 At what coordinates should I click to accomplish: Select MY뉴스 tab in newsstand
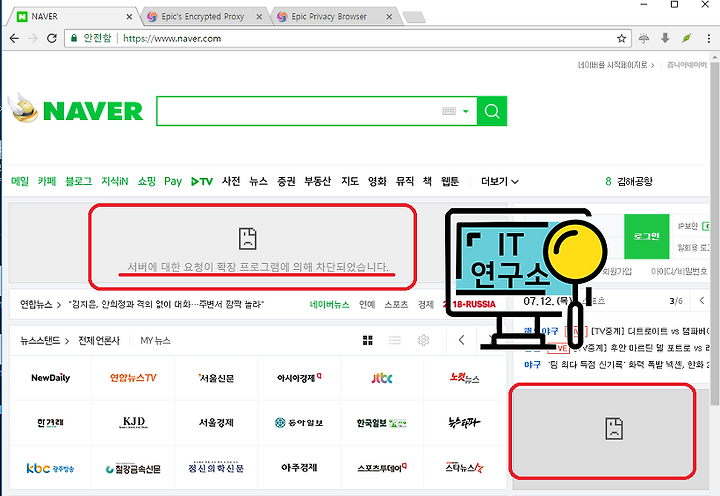pyautogui.click(x=155, y=340)
